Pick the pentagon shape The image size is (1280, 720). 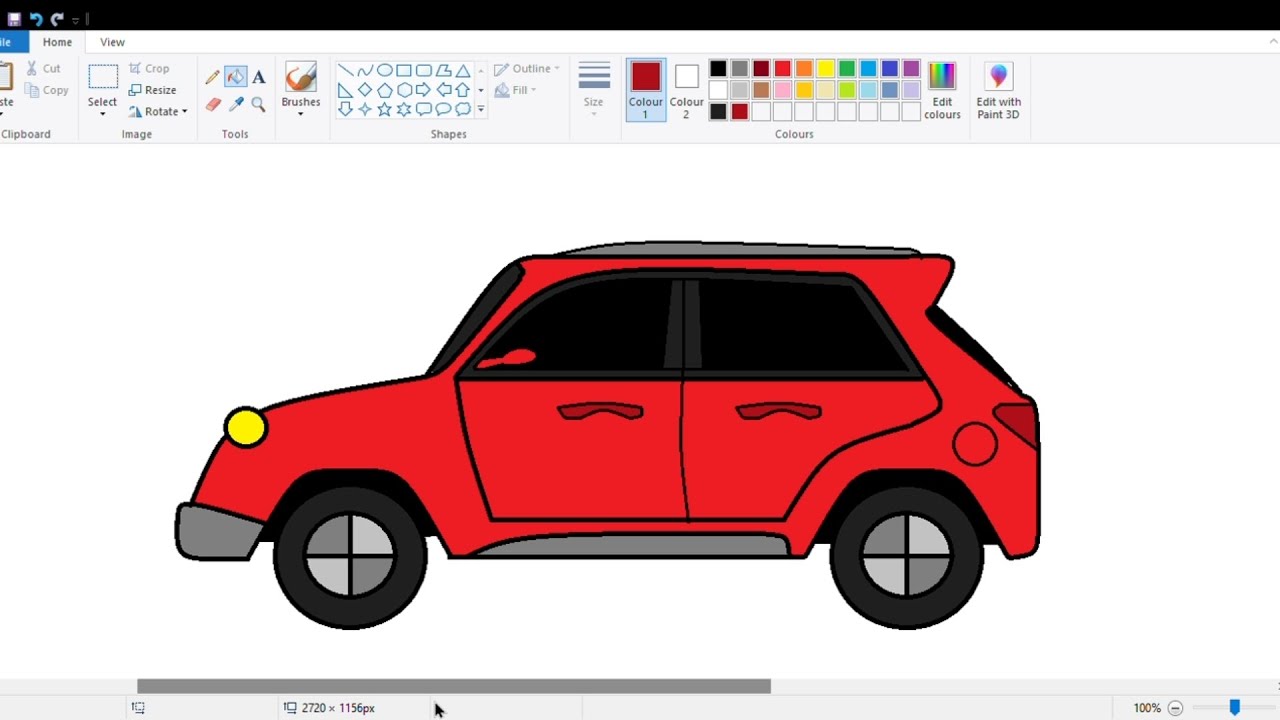pos(384,90)
